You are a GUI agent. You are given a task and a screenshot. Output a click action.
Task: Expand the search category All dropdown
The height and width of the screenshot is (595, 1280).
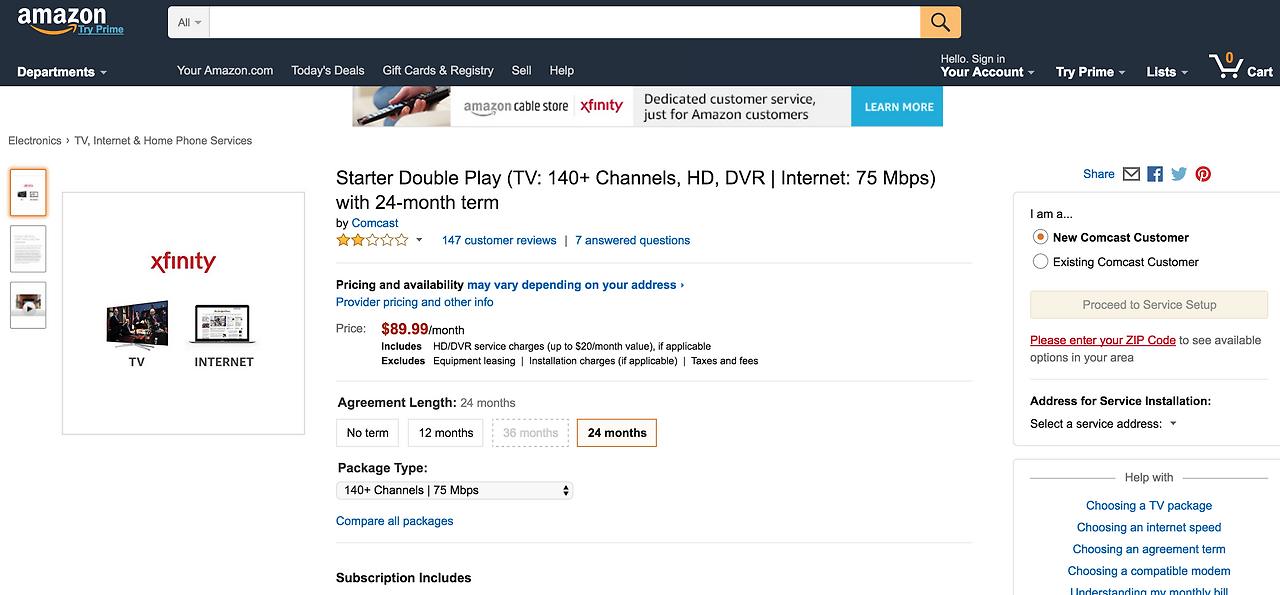189,22
